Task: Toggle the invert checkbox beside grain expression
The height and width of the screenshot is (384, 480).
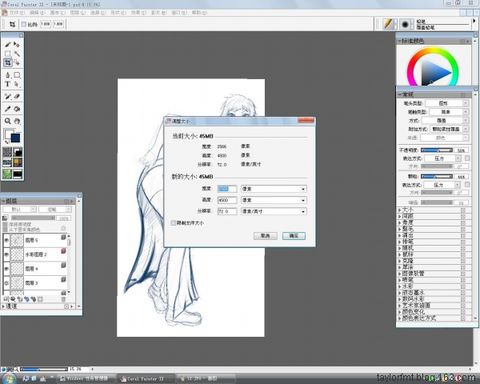Action: pyautogui.click(x=467, y=184)
